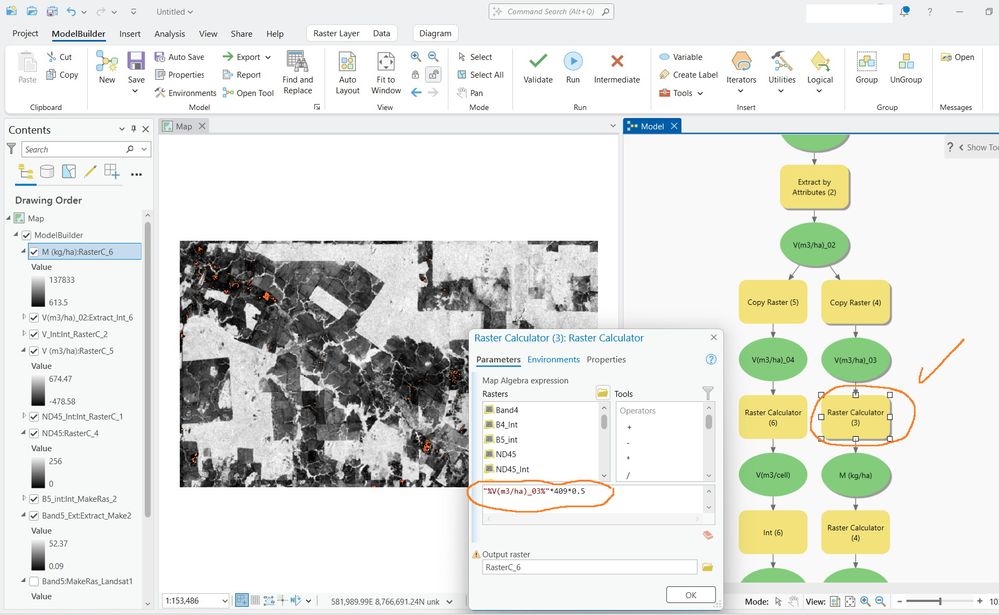Screen dimensions: 999x615
Task: Fit the model to window
Action: (385, 73)
